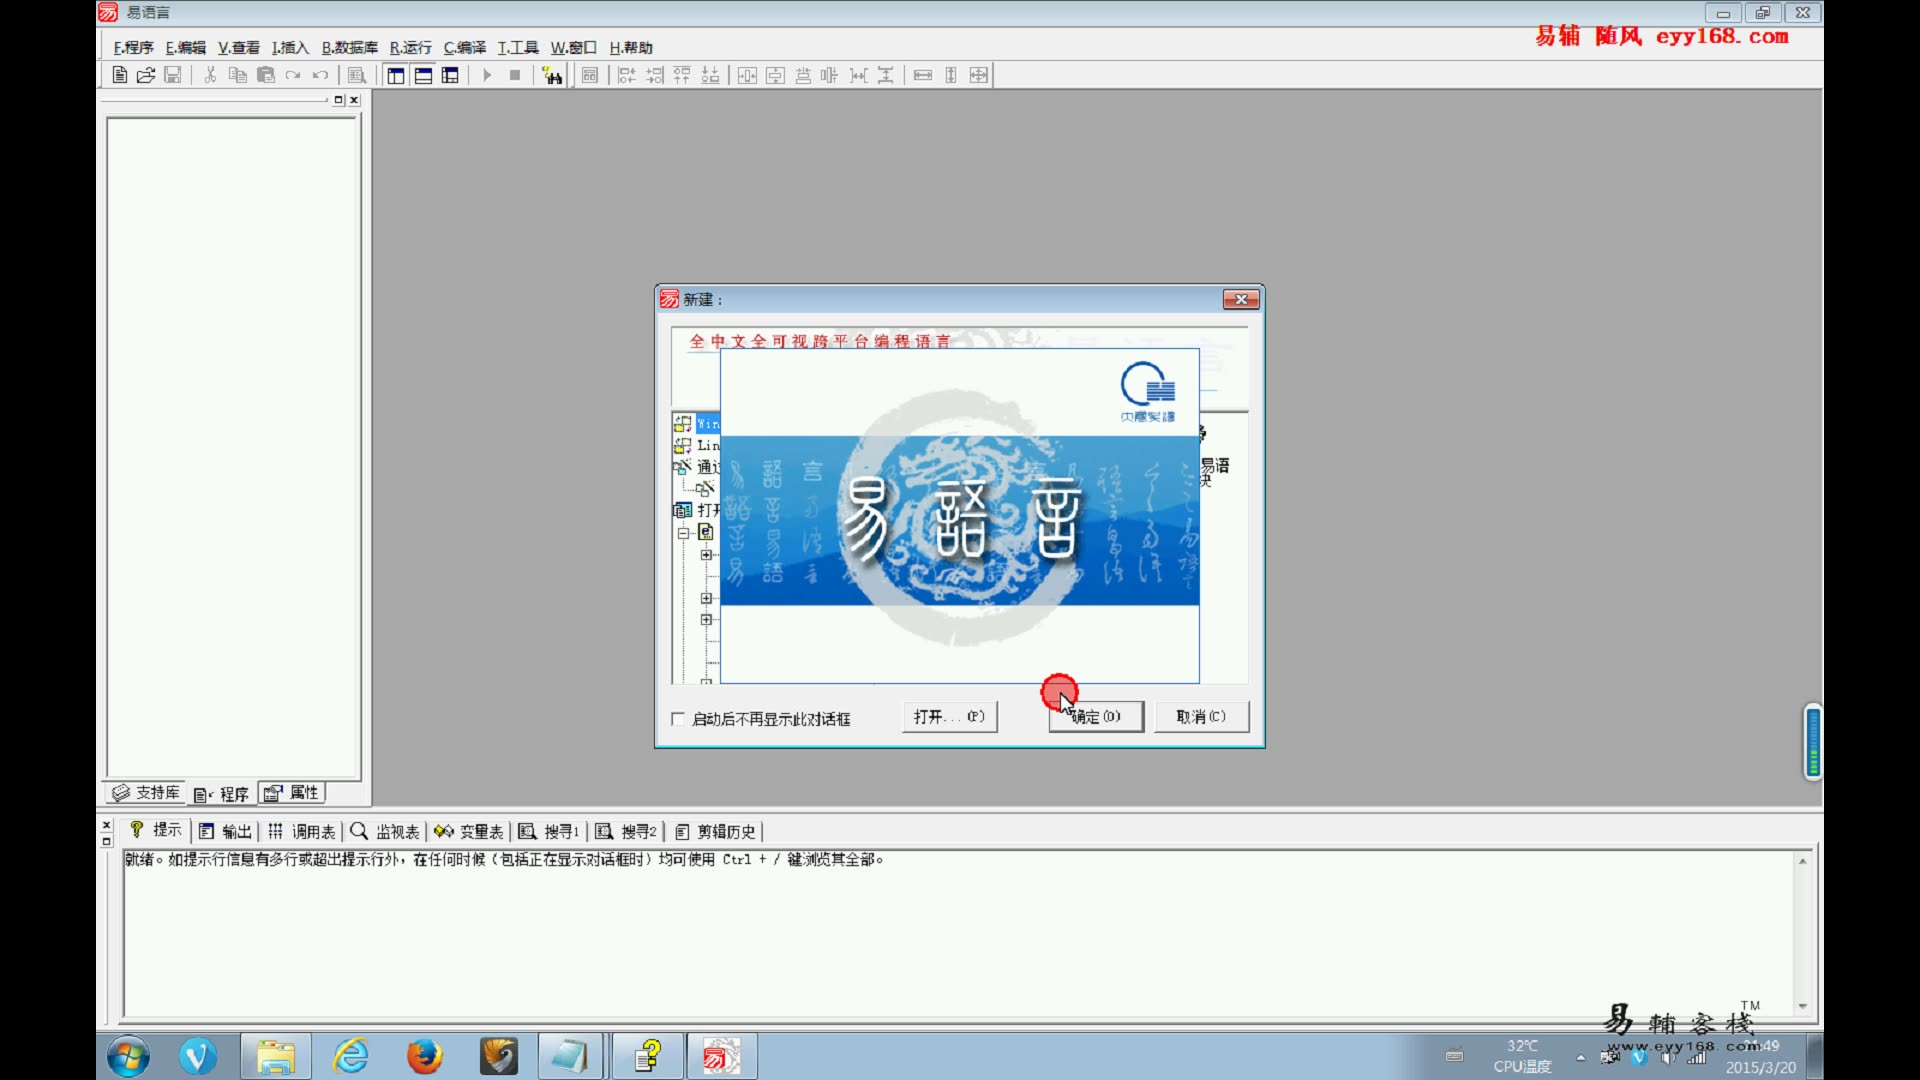The image size is (1920, 1080).
Task: Click the third window layout toolbar icon
Action: pyautogui.click(x=450, y=75)
